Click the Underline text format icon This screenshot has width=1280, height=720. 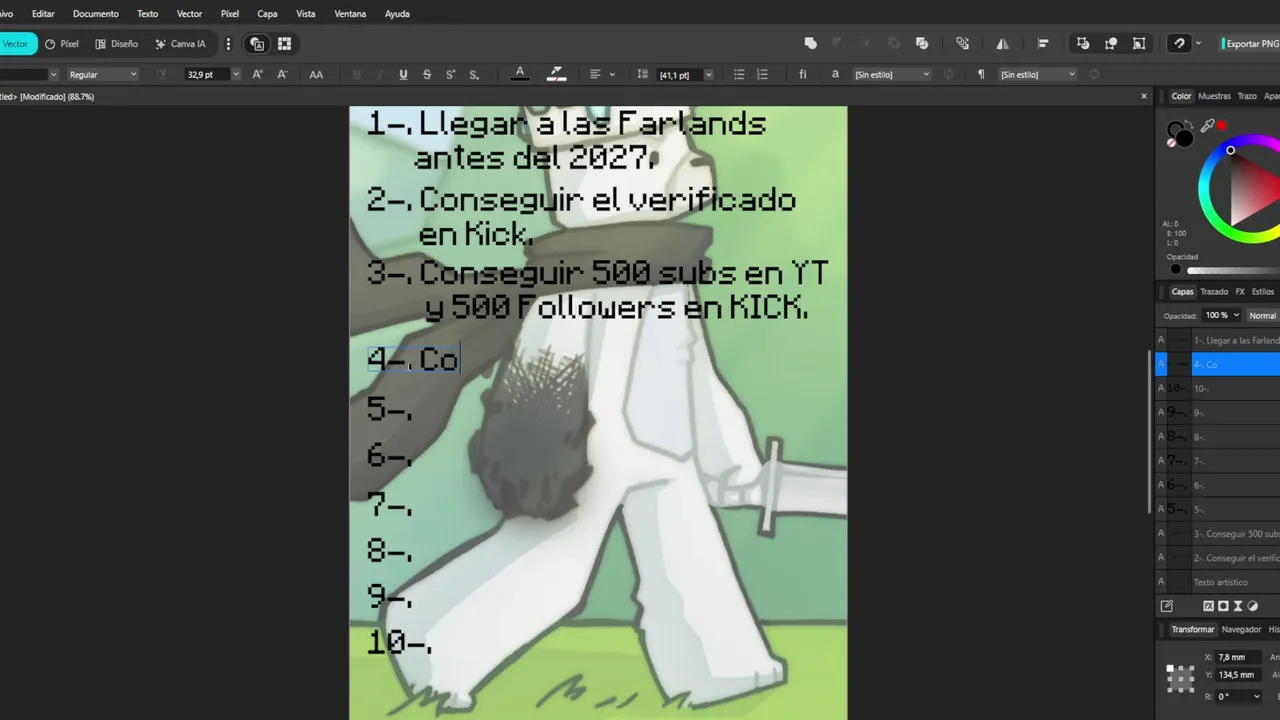click(403, 75)
